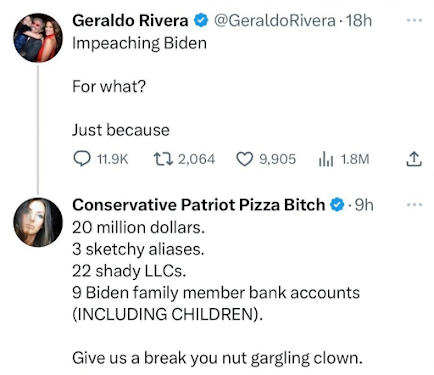Open more options on Geraldo Rivera's tweet
This screenshot has width=434, height=375.
click(414, 20)
